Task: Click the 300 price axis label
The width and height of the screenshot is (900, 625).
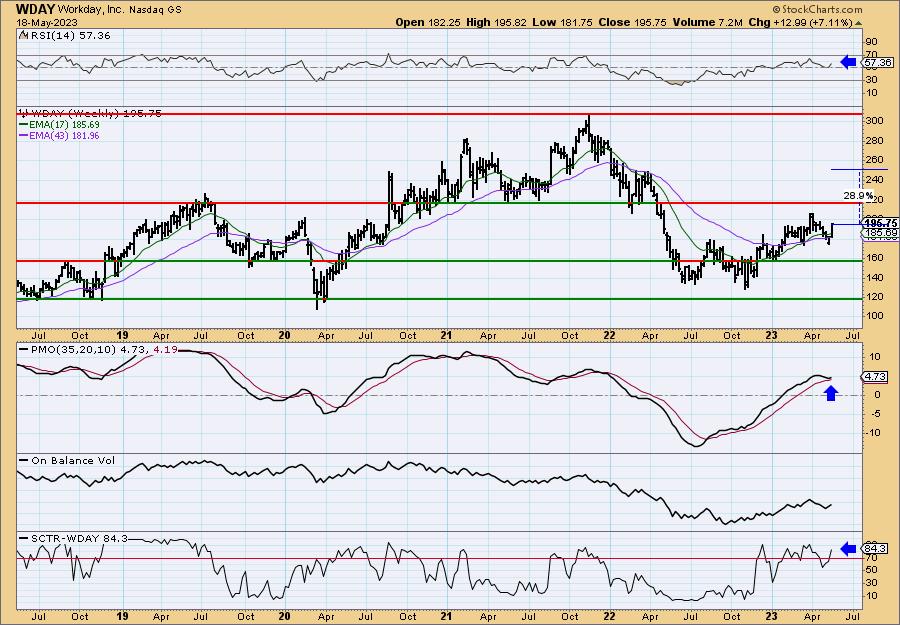Action: click(x=876, y=121)
